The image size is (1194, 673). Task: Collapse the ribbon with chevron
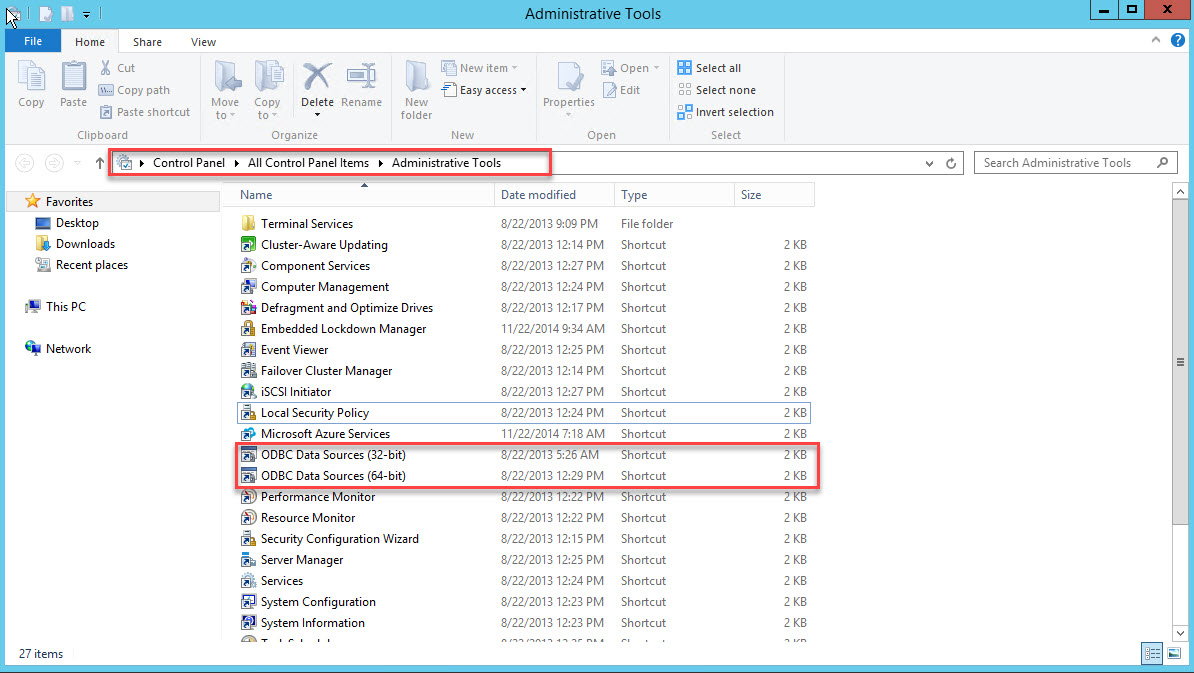pos(1156,40)
